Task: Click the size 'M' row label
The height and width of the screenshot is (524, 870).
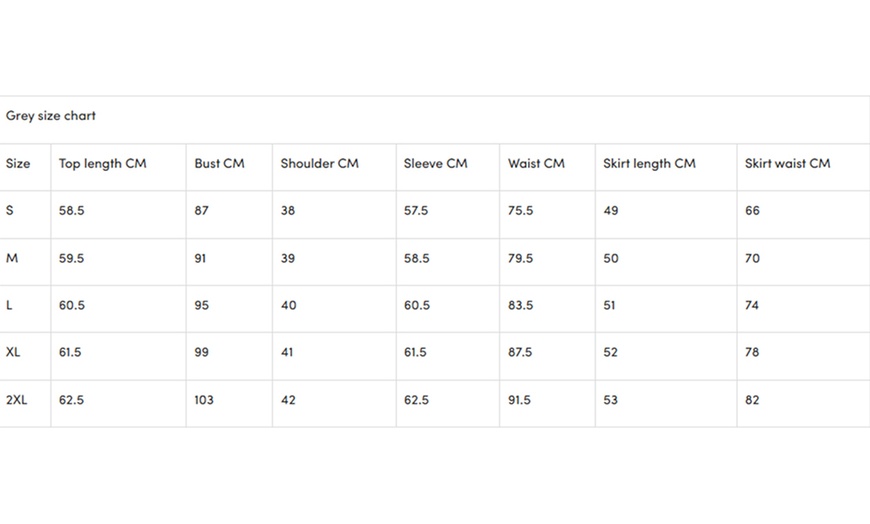Action: (12, 258)
